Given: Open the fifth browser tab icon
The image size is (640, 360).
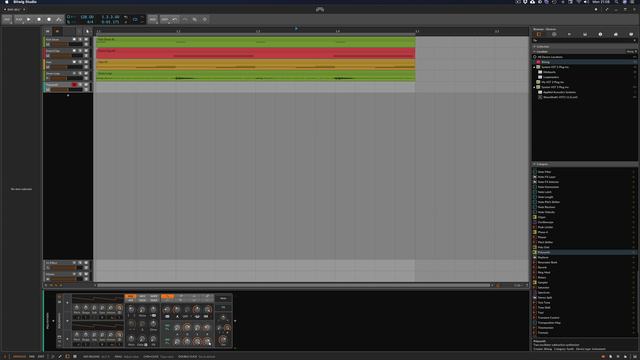Looking at the screenshot, I should (600, 35).
